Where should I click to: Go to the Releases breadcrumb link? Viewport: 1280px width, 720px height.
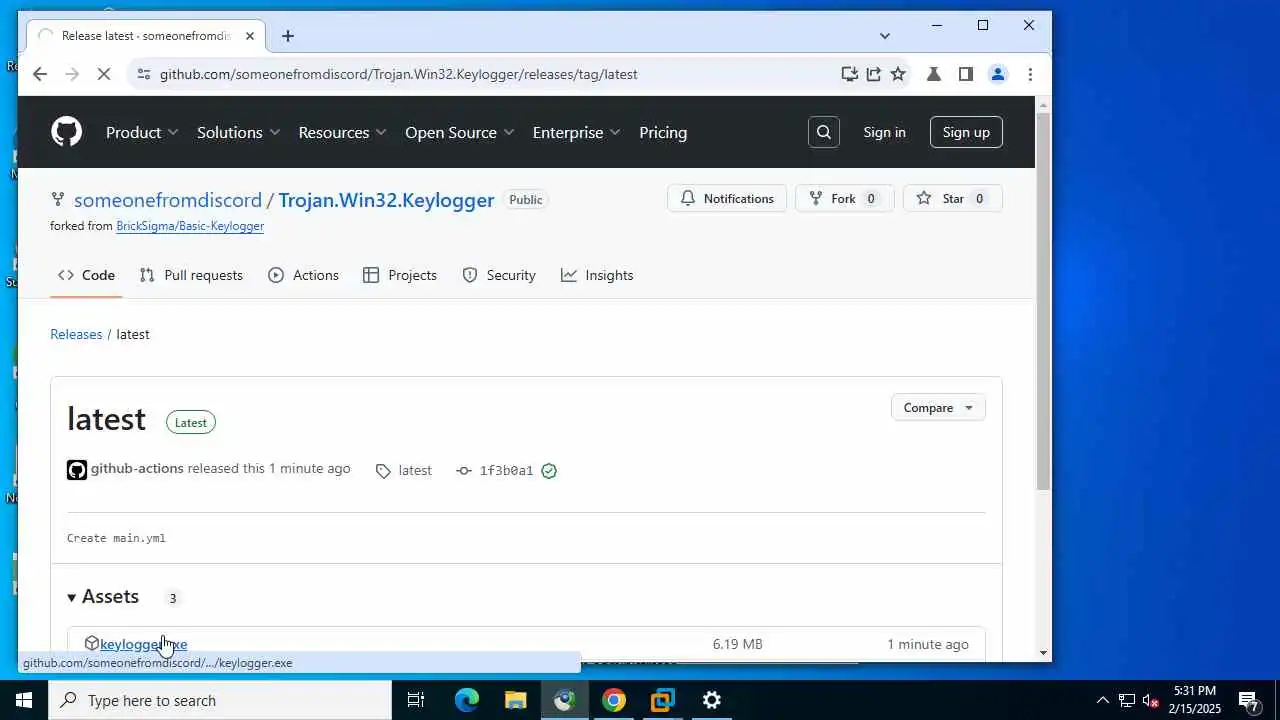(x=76, y=334)
